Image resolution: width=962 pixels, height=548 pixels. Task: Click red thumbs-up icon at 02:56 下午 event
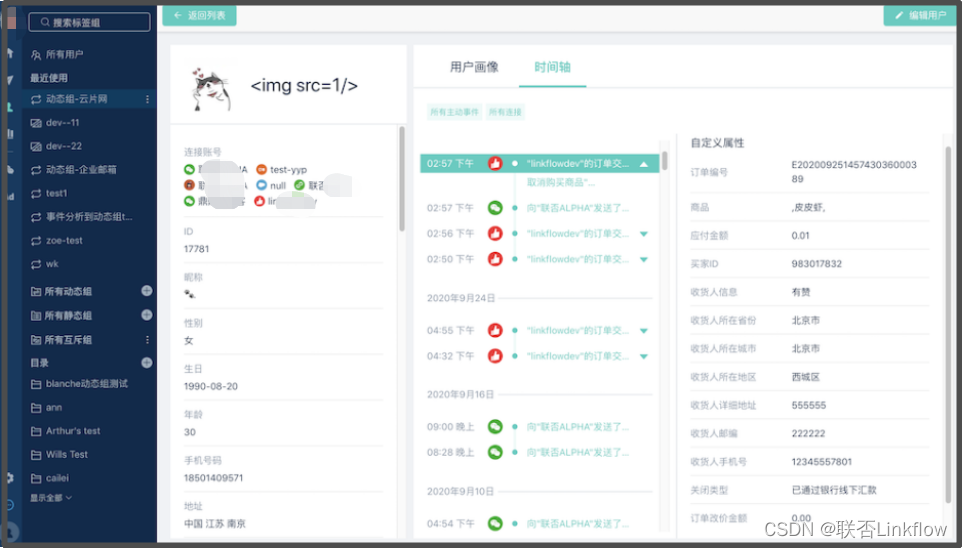[x=494, y=234]
